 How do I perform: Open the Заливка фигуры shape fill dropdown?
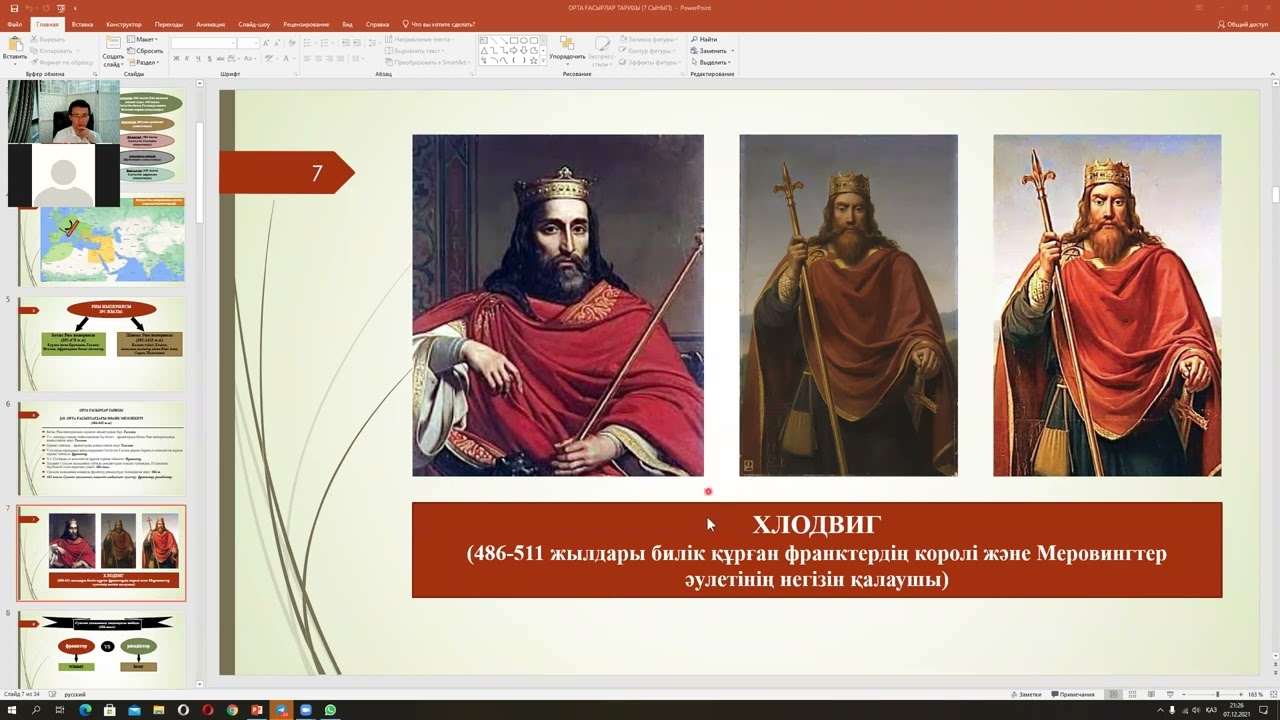[650, 39]
